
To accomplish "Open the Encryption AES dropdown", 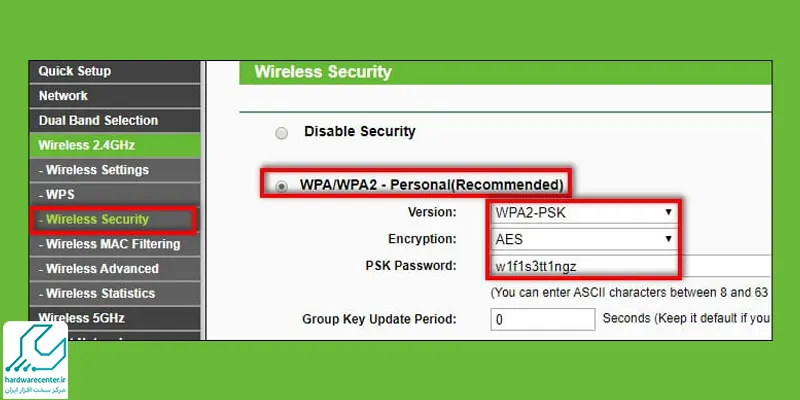I will click(x=583, y=240).
